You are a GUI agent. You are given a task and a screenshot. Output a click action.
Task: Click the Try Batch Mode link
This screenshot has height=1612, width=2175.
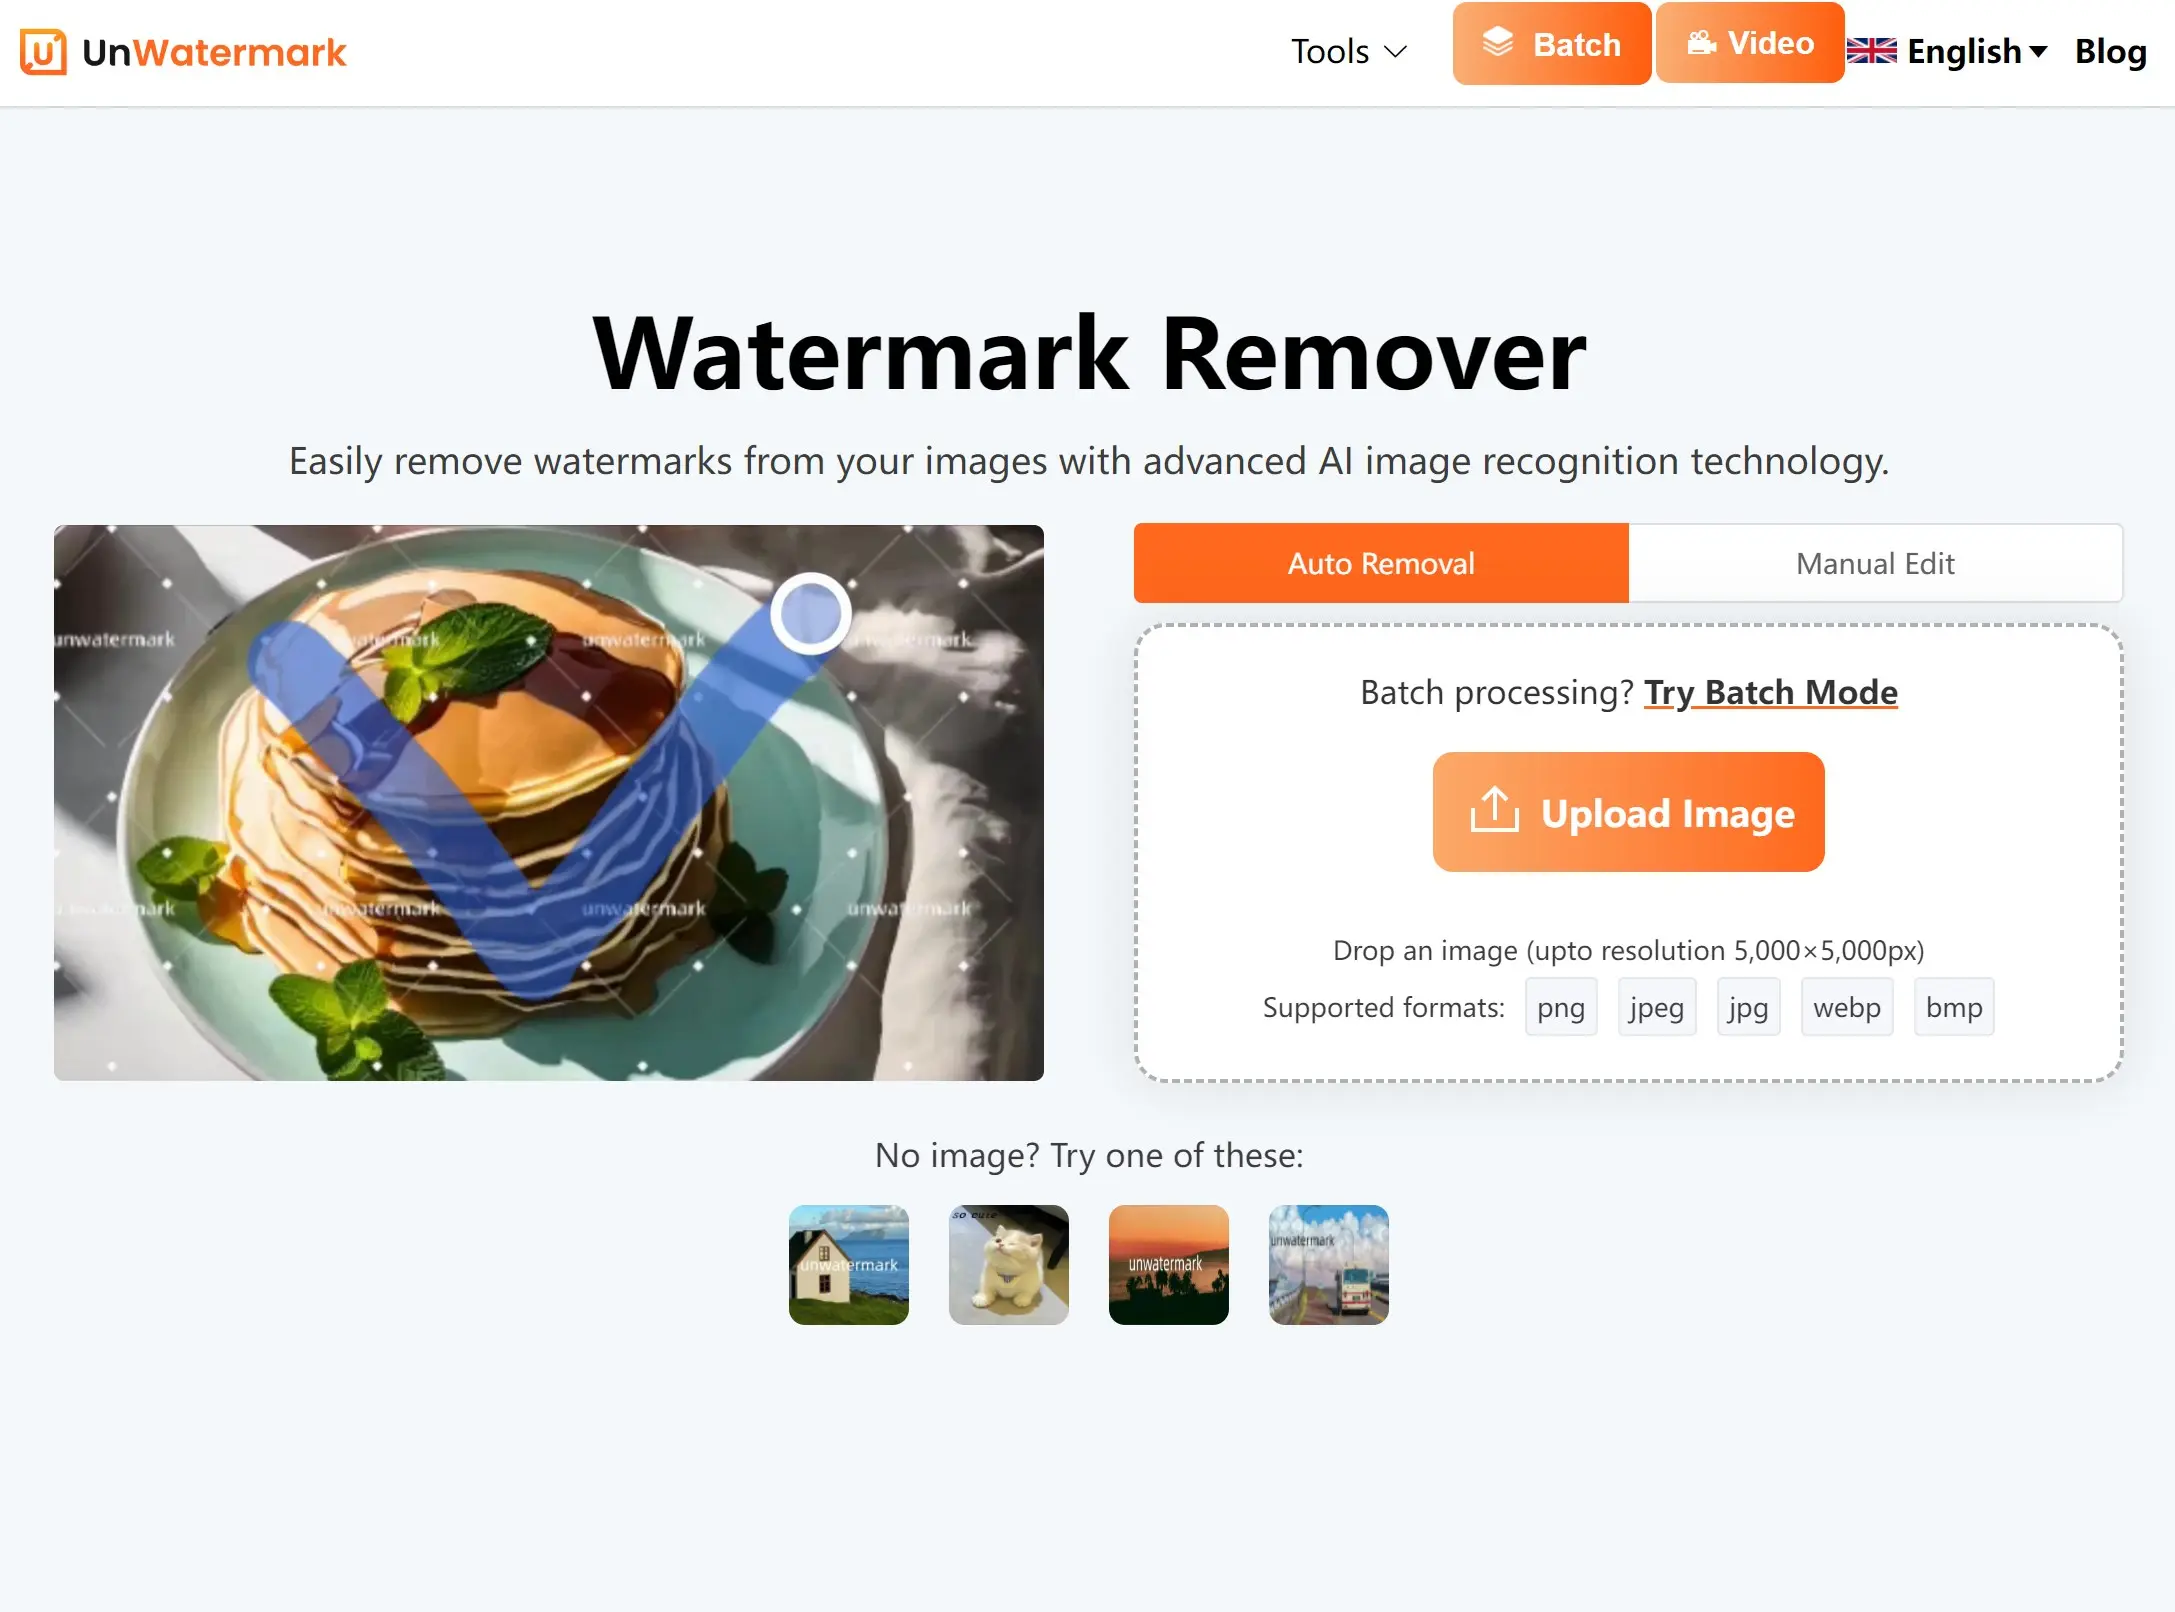point(1769,689)
